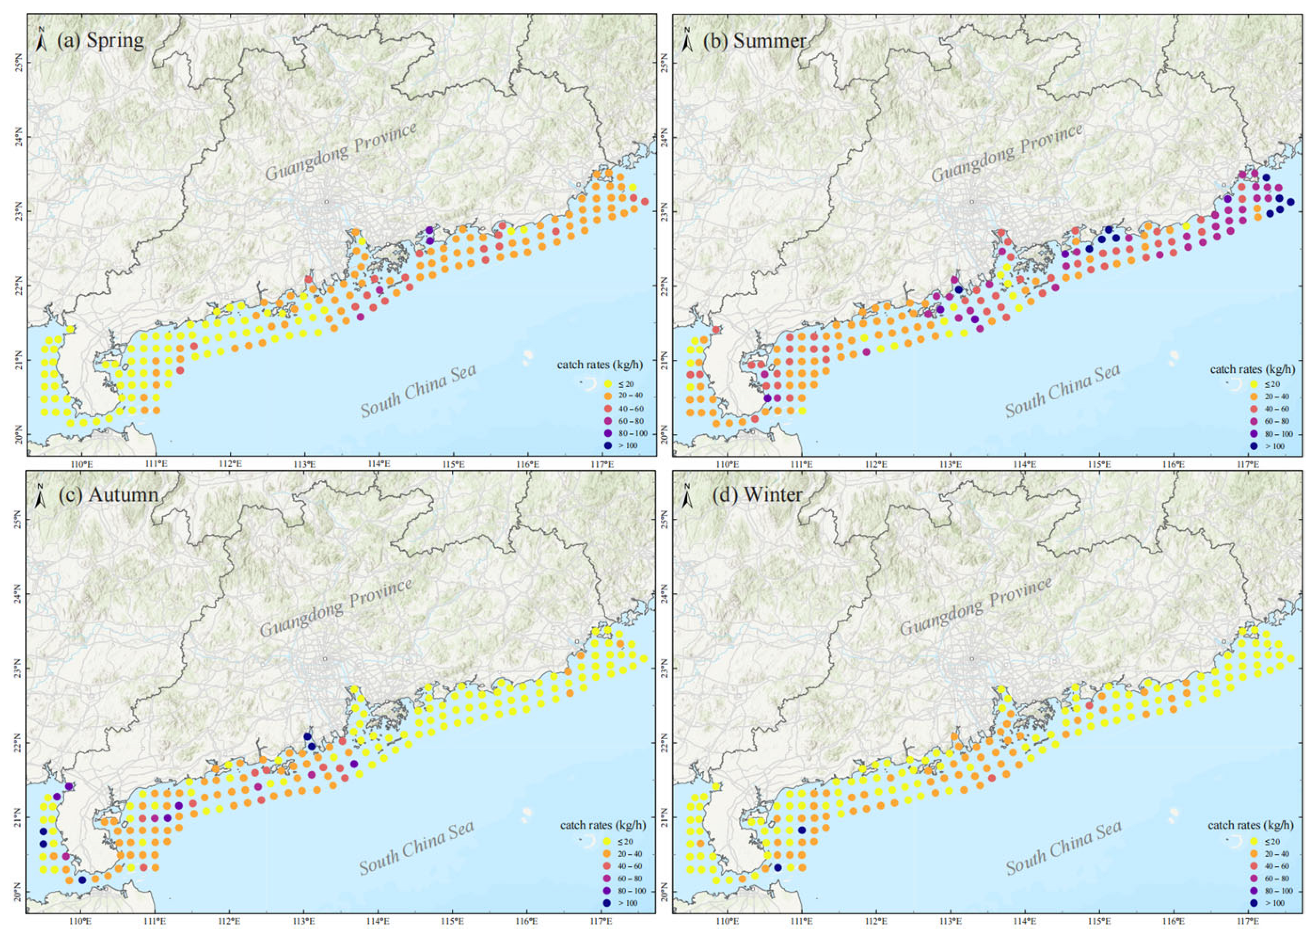Select the 40–60 legend dot in Spring panel
This screenshot has width=1314, height=938.
click(x=607, y=409)
